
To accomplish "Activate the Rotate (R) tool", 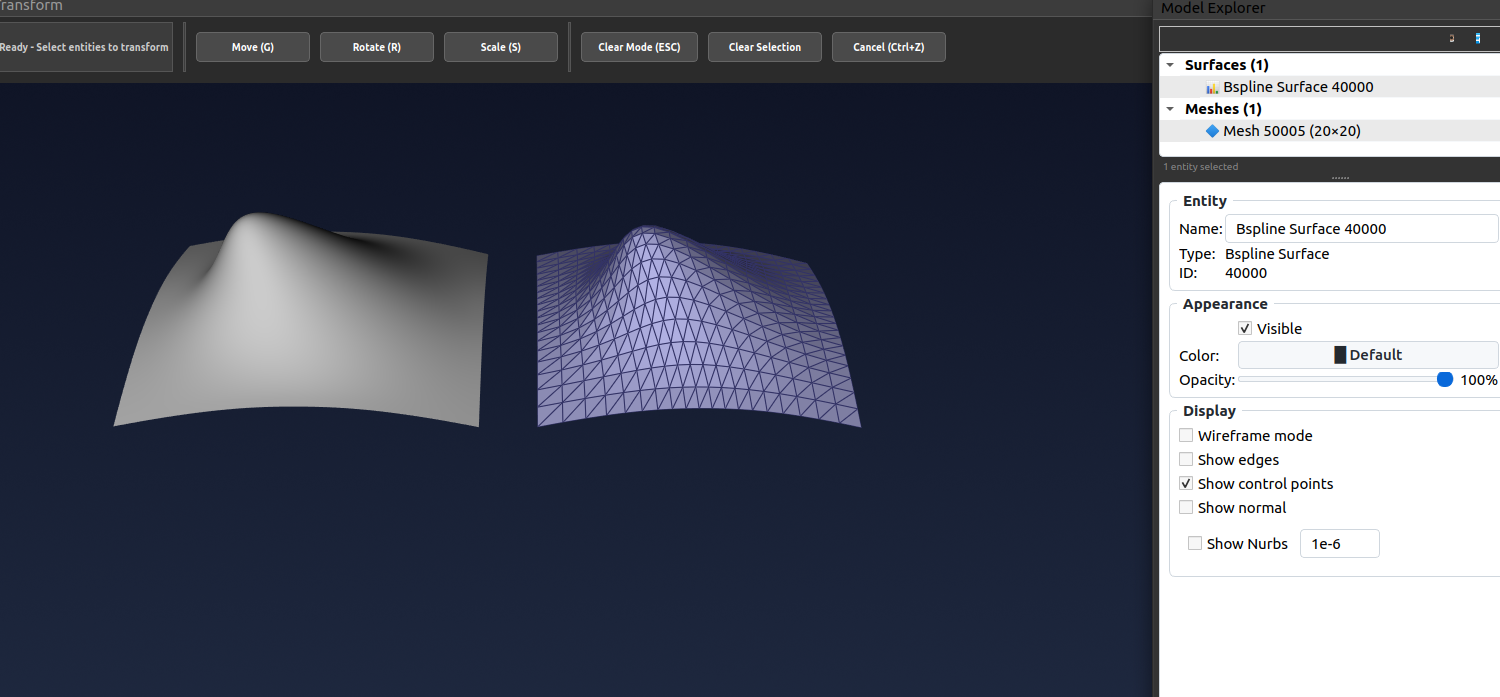I will coord(376,46).
